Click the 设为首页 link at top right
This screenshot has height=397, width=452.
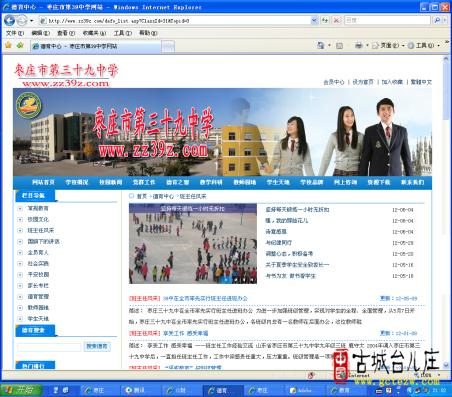(363, 82)
